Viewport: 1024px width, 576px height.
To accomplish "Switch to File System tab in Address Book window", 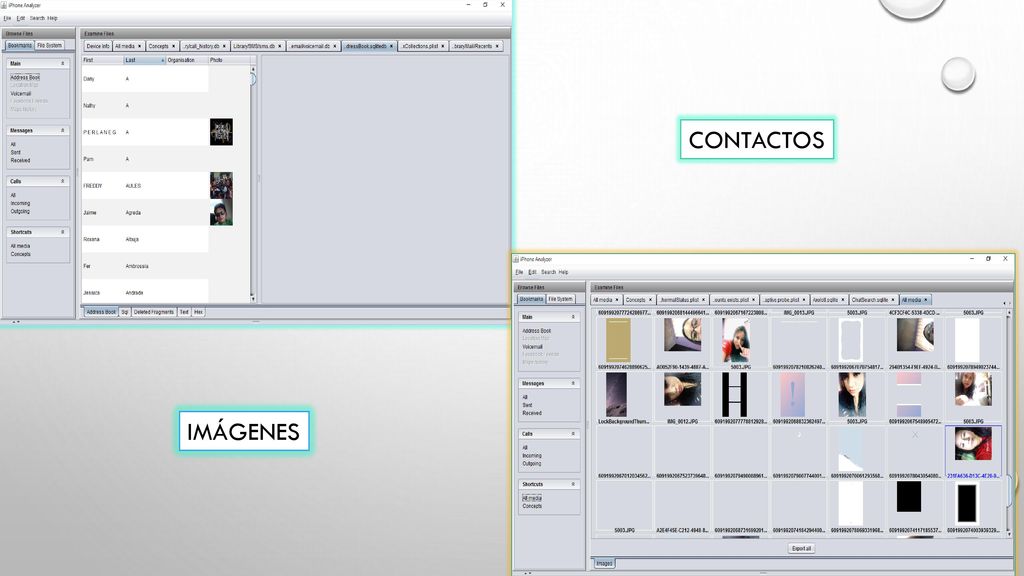I will coord(50,46).
